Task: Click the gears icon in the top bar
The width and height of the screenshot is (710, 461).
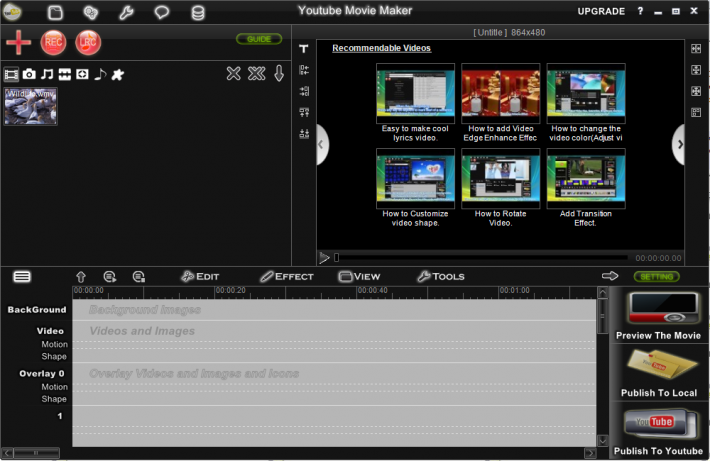Action: pyautogui.click(x=91, y=12)
